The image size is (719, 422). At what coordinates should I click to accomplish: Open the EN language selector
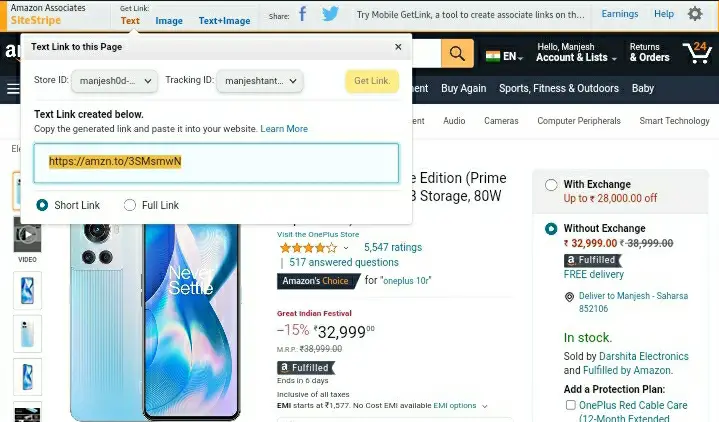(x=505, y=56)
